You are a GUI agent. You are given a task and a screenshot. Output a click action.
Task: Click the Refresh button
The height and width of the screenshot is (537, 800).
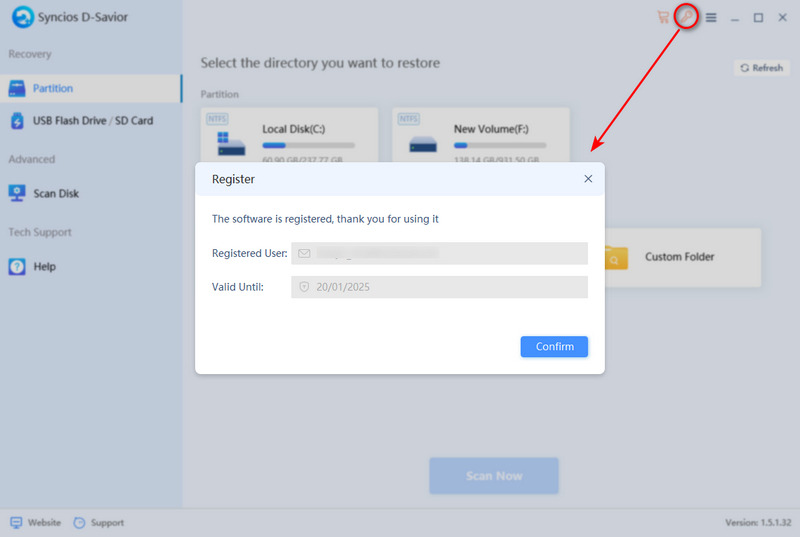click(x=761, y=68)
